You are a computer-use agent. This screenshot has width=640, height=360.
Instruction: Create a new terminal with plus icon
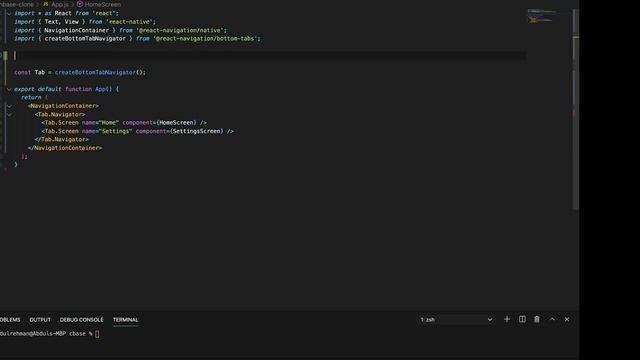(507, 320)
